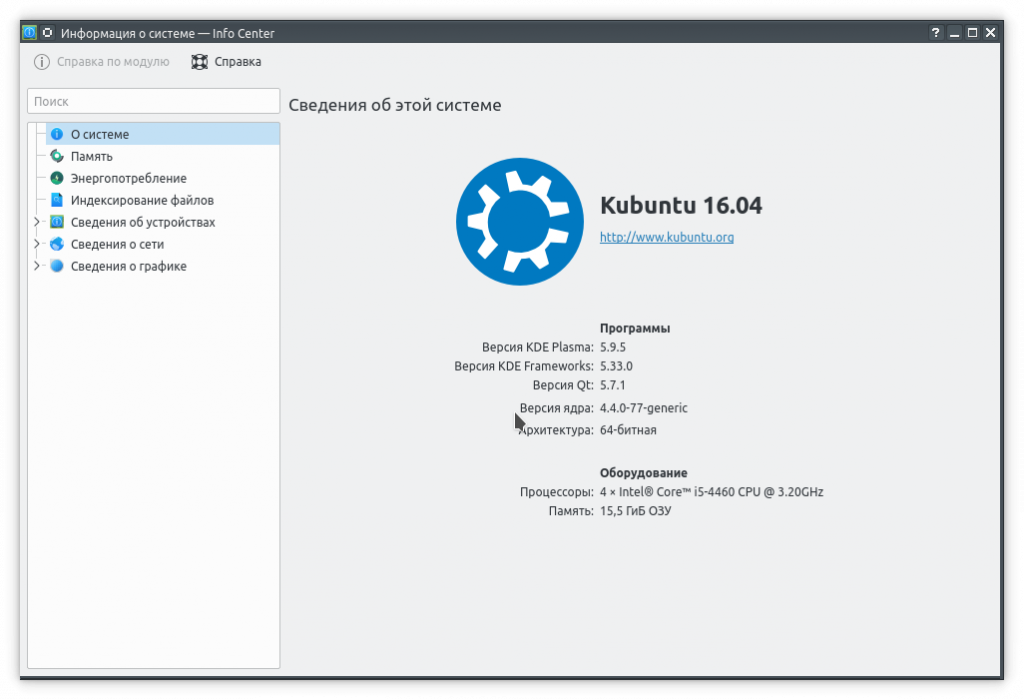Click the Сведения об этой системе heading
The width and height of the screenshot is (1024, 700).
(395, 105)
